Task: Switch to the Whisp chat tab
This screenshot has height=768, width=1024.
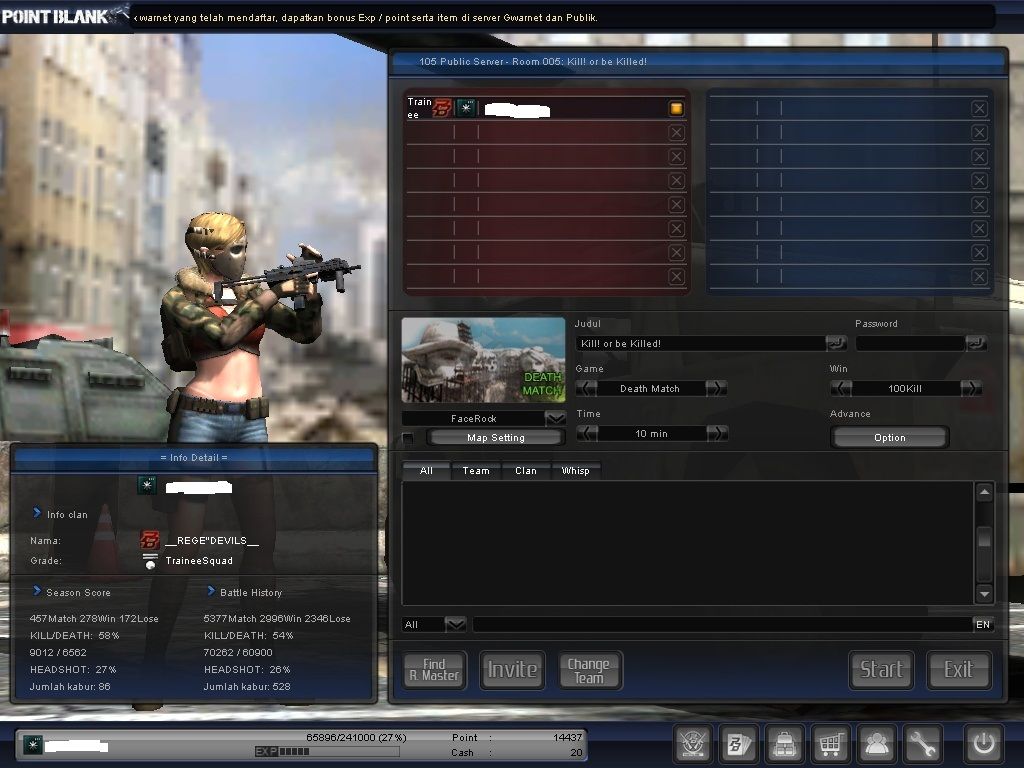Action: [x=575, y=471]
